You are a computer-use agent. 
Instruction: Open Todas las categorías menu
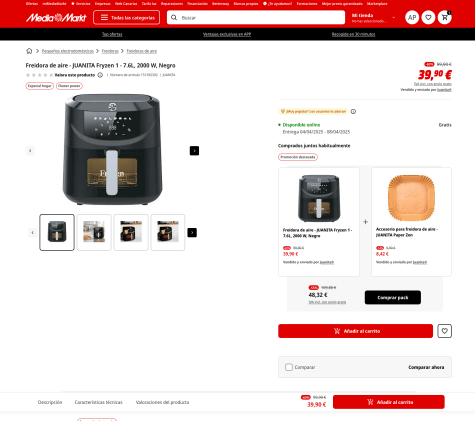coord(127,17)
